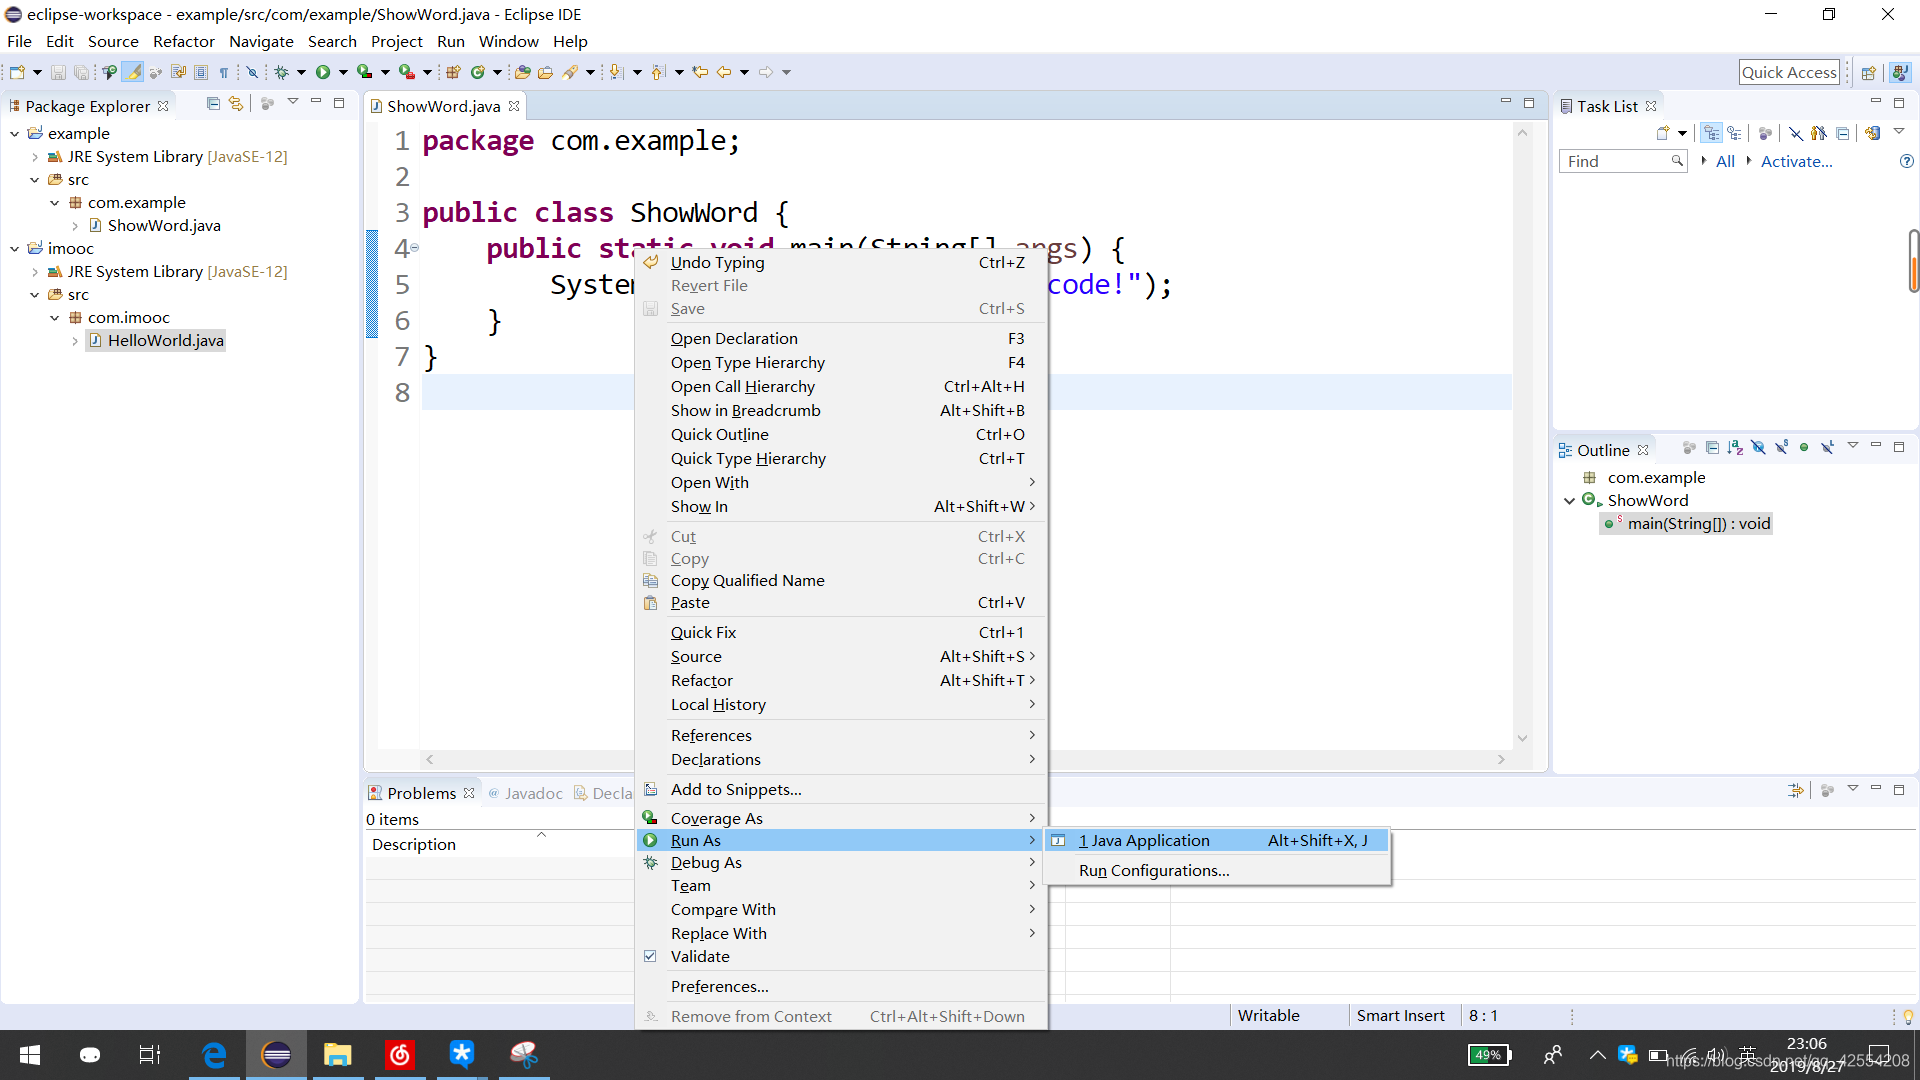This screenshot has height=1080, width=1920.
Task: Click the New file wizard icon
Action: (x=17, y=72)
